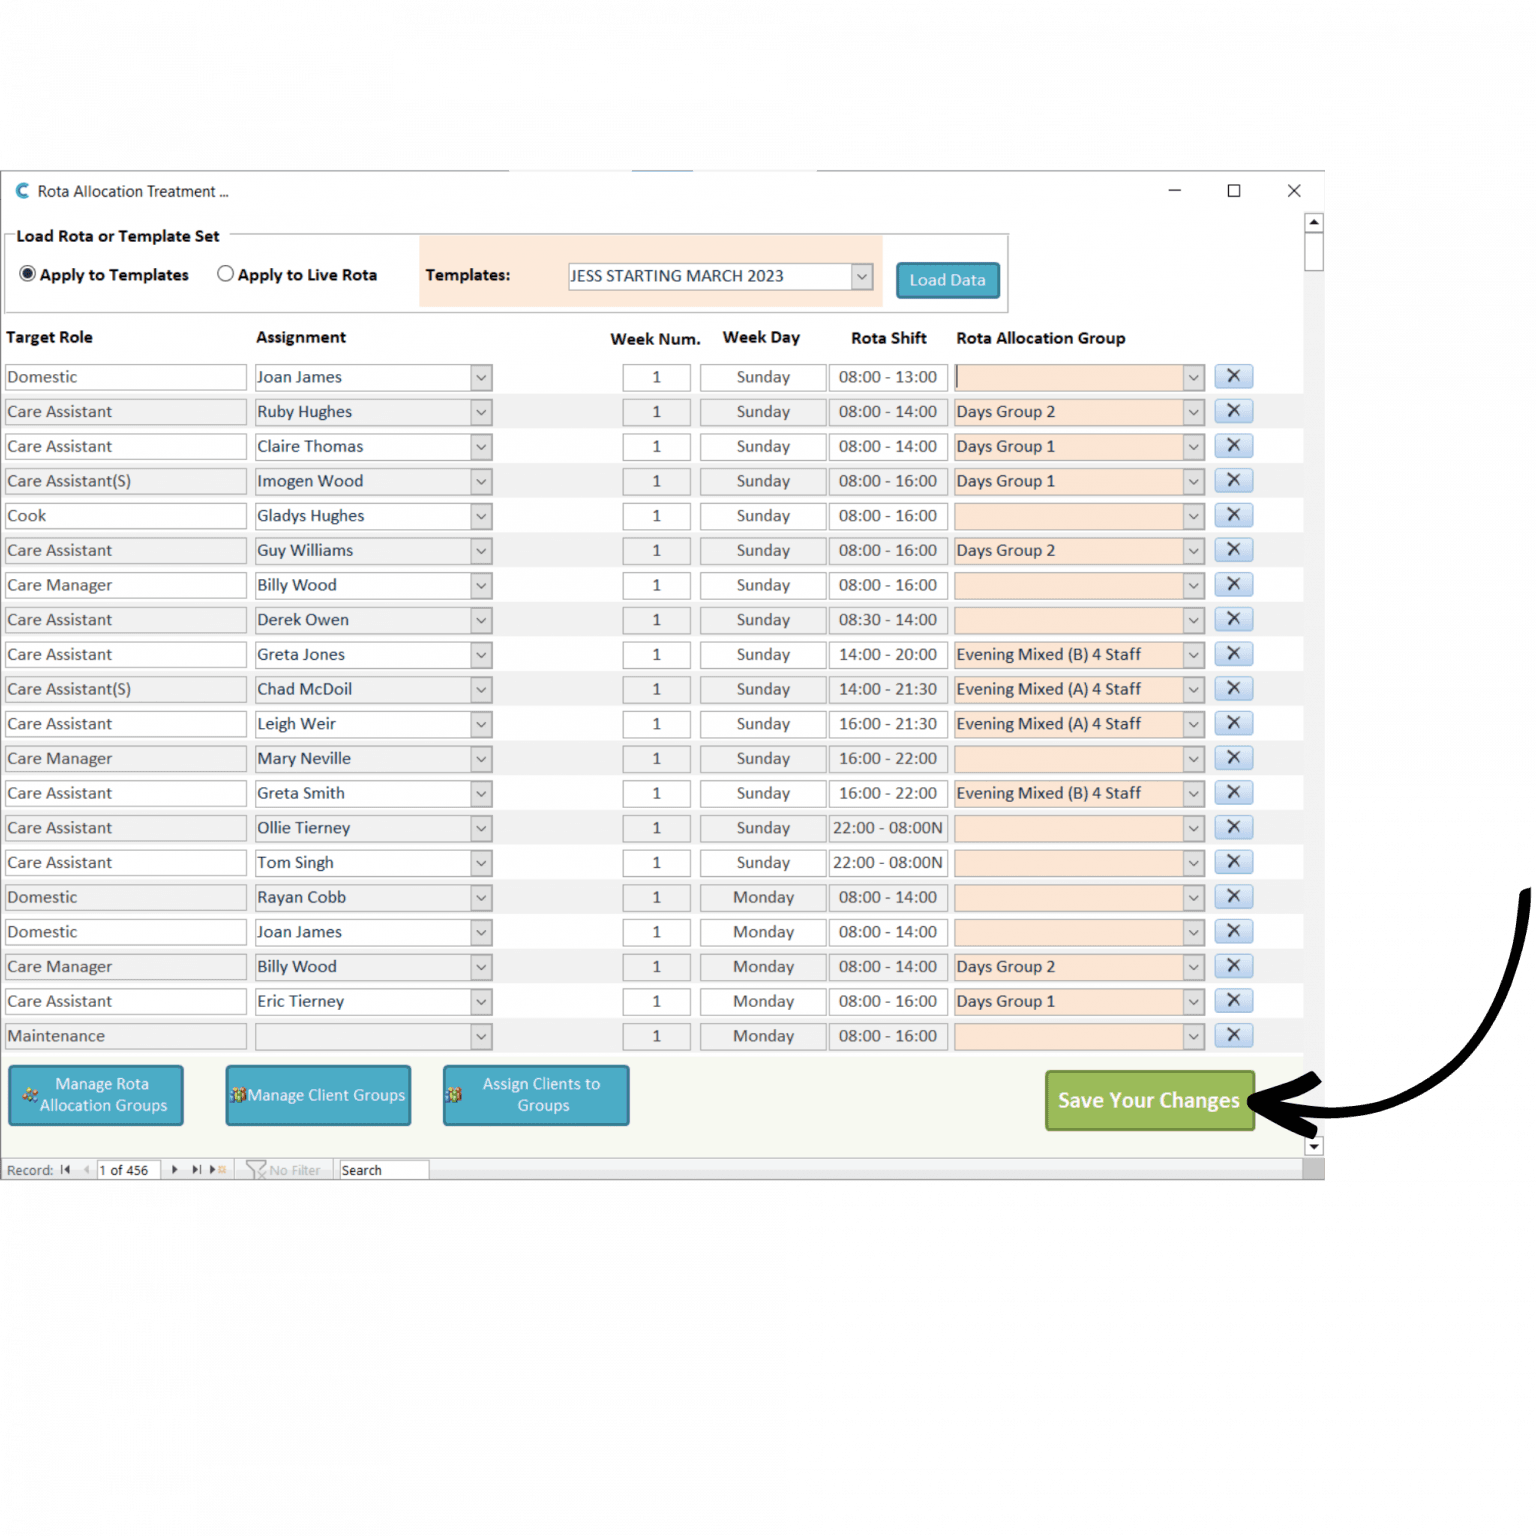Save Your Changes
Screen dimensions: 1536x1536
(x=1148, y=1100)
